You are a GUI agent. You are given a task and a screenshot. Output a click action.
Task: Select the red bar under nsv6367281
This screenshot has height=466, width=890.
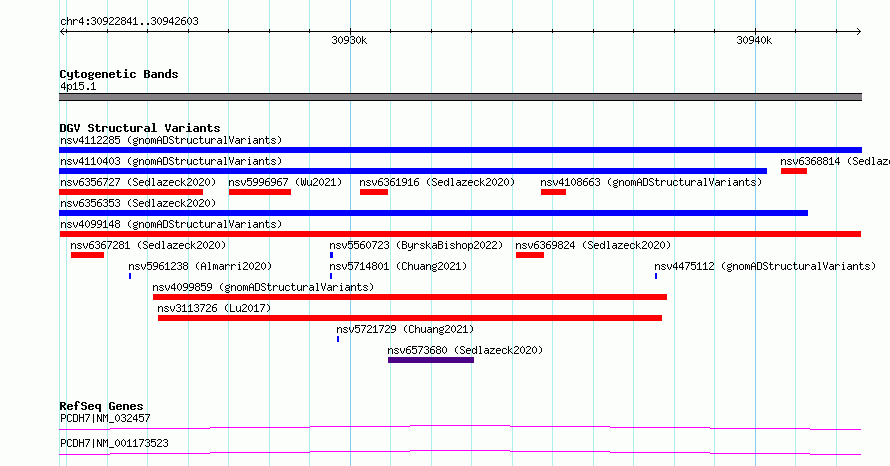coord(87,255)
